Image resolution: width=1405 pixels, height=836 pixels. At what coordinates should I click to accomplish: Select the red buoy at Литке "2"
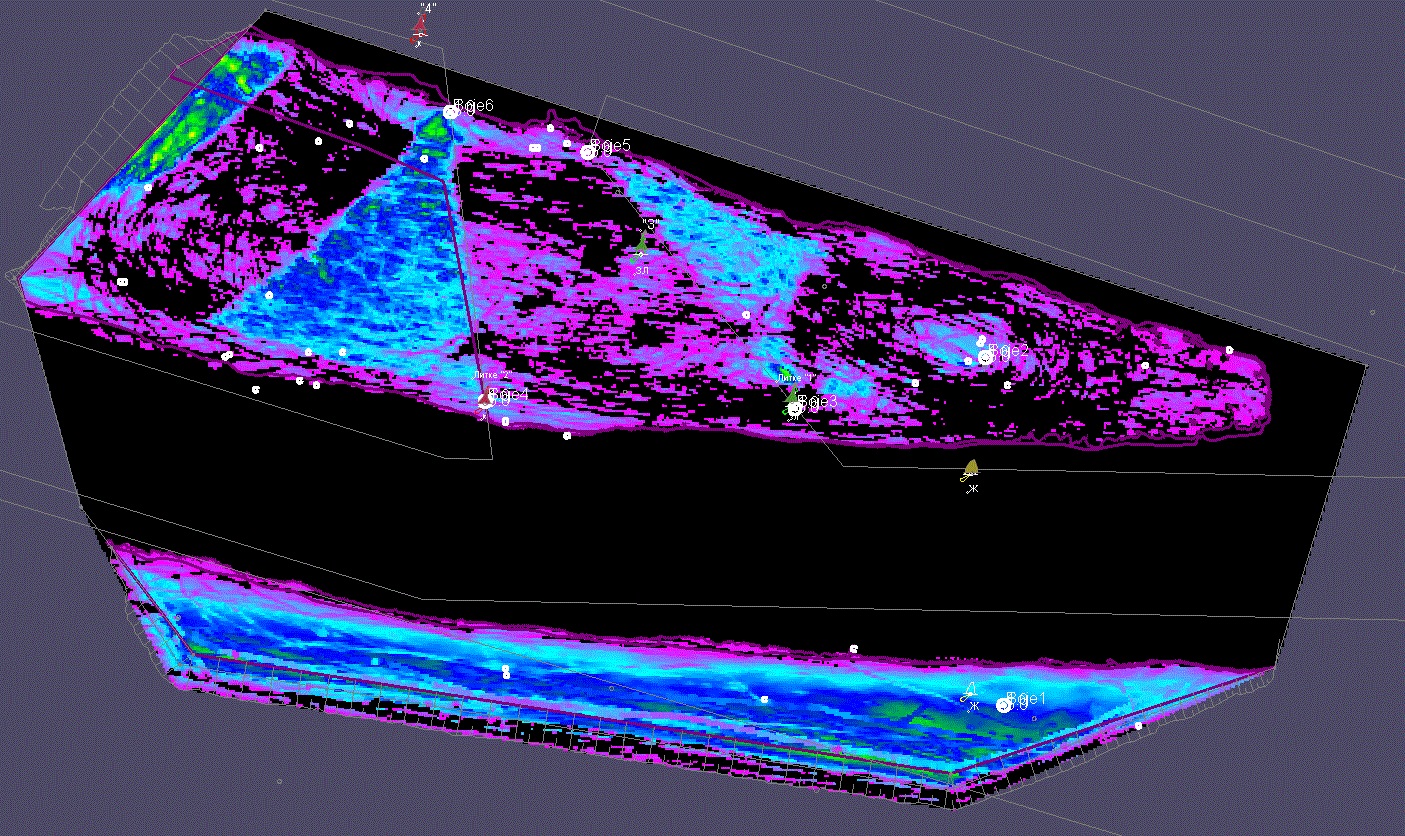coord(485,401)
